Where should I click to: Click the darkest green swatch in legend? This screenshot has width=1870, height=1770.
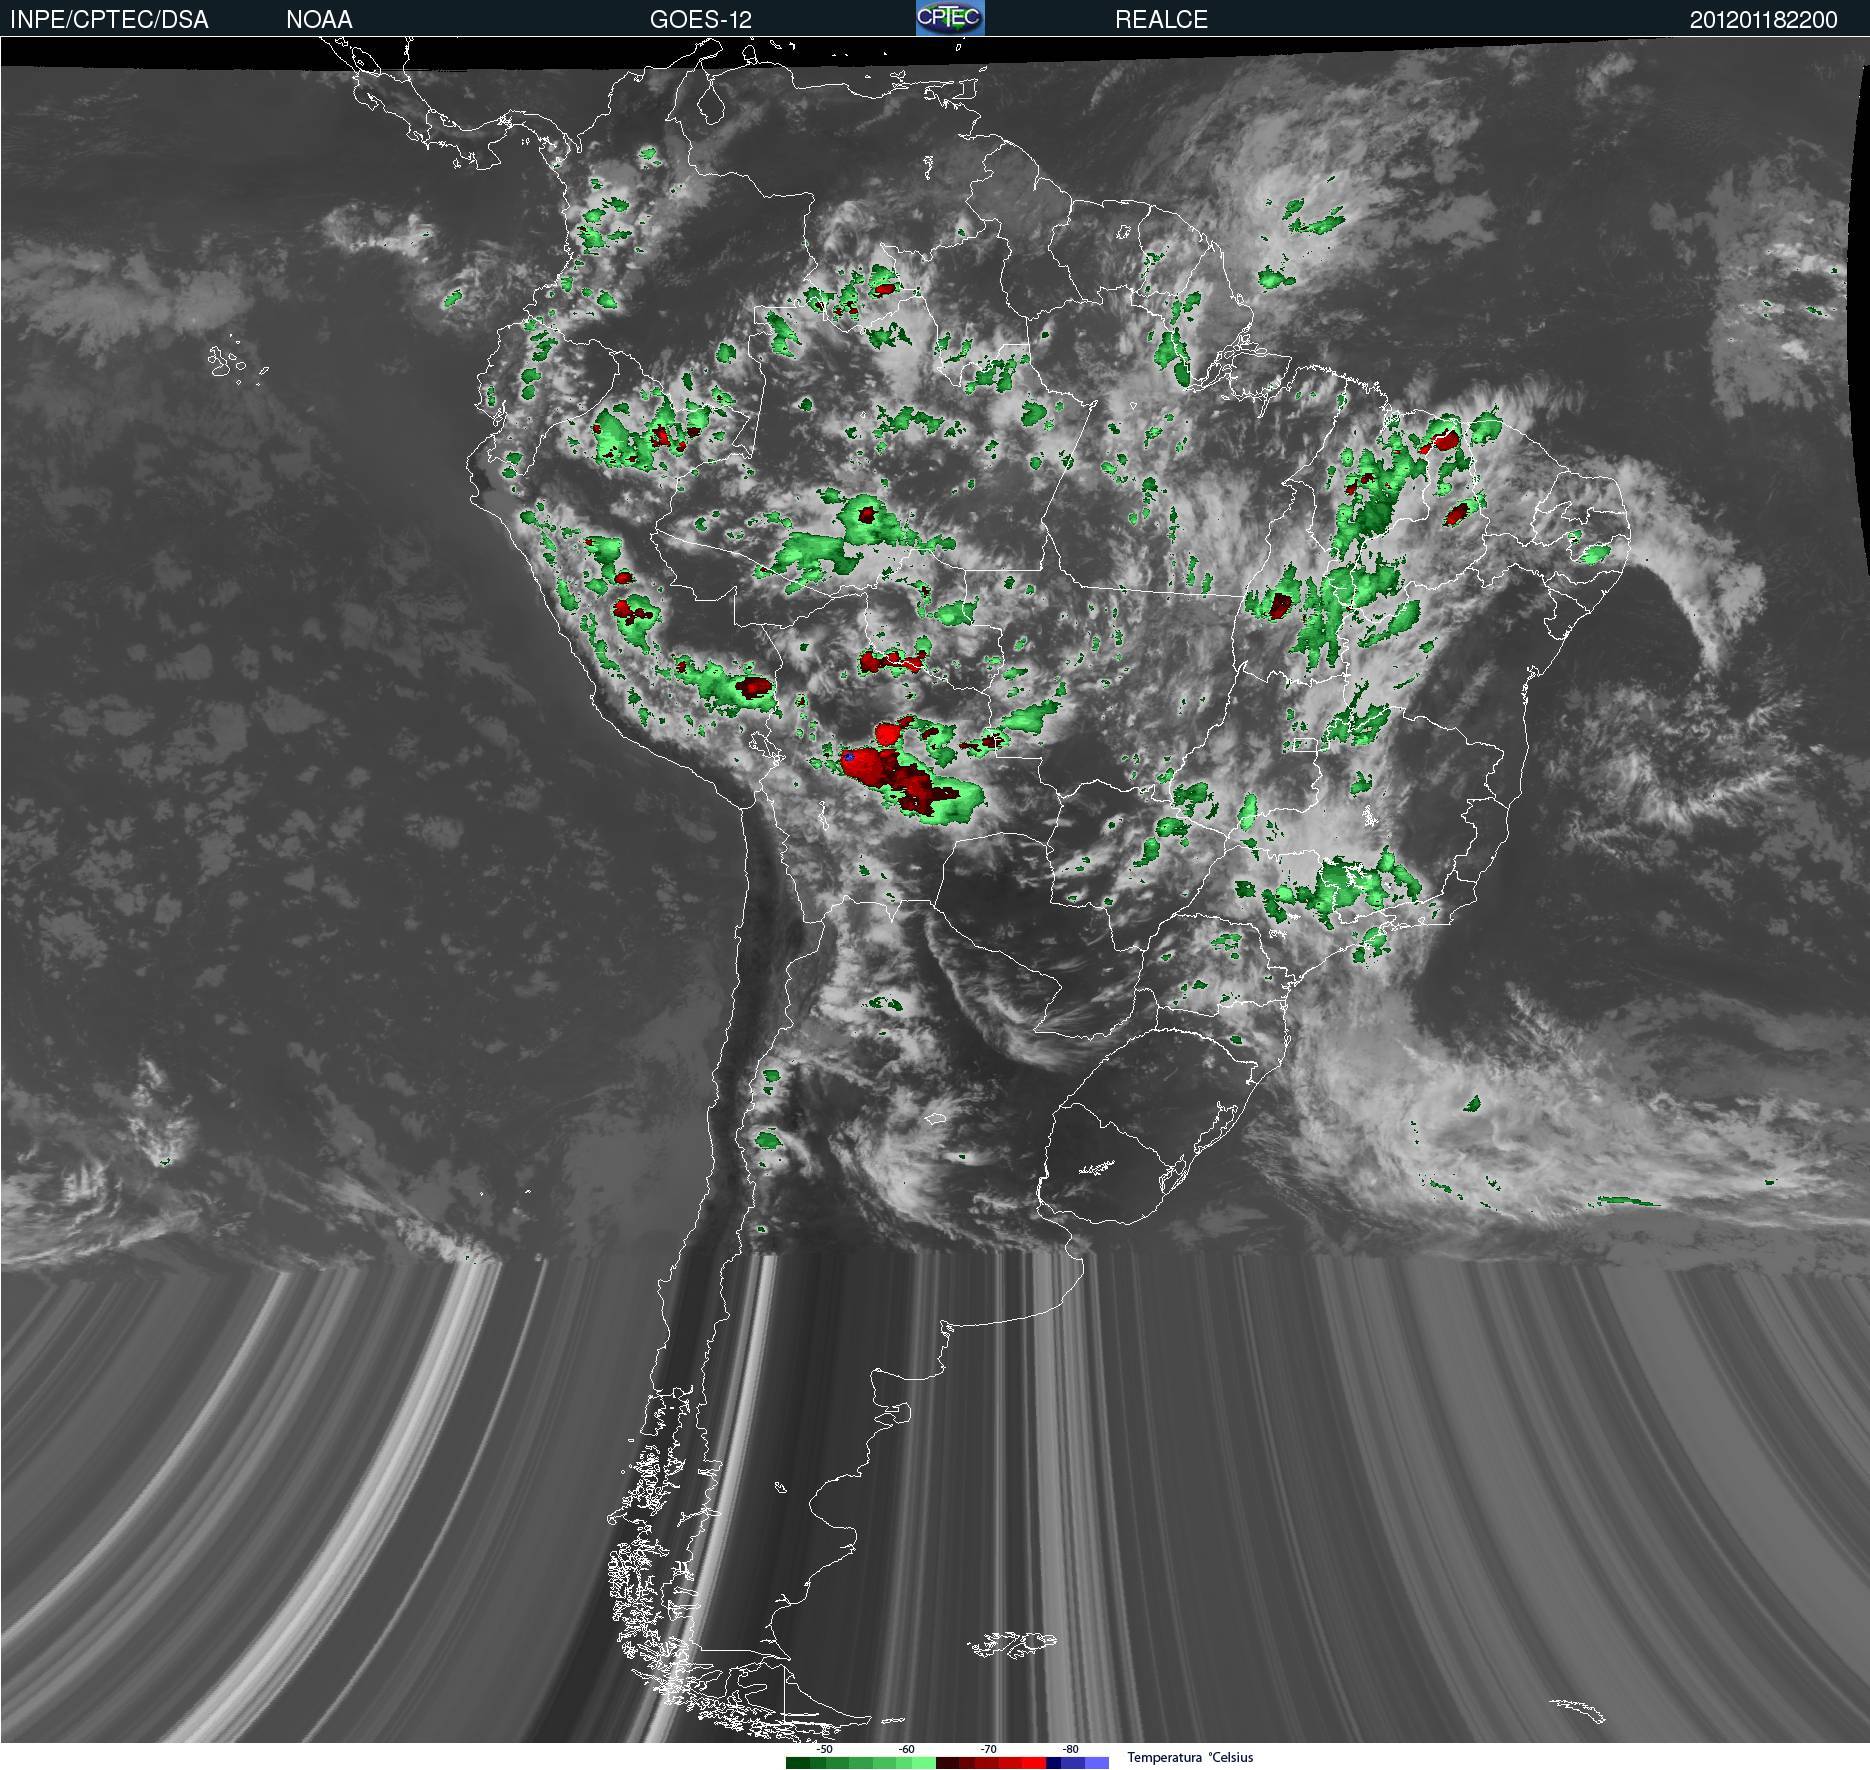(x=798, y=1763)
